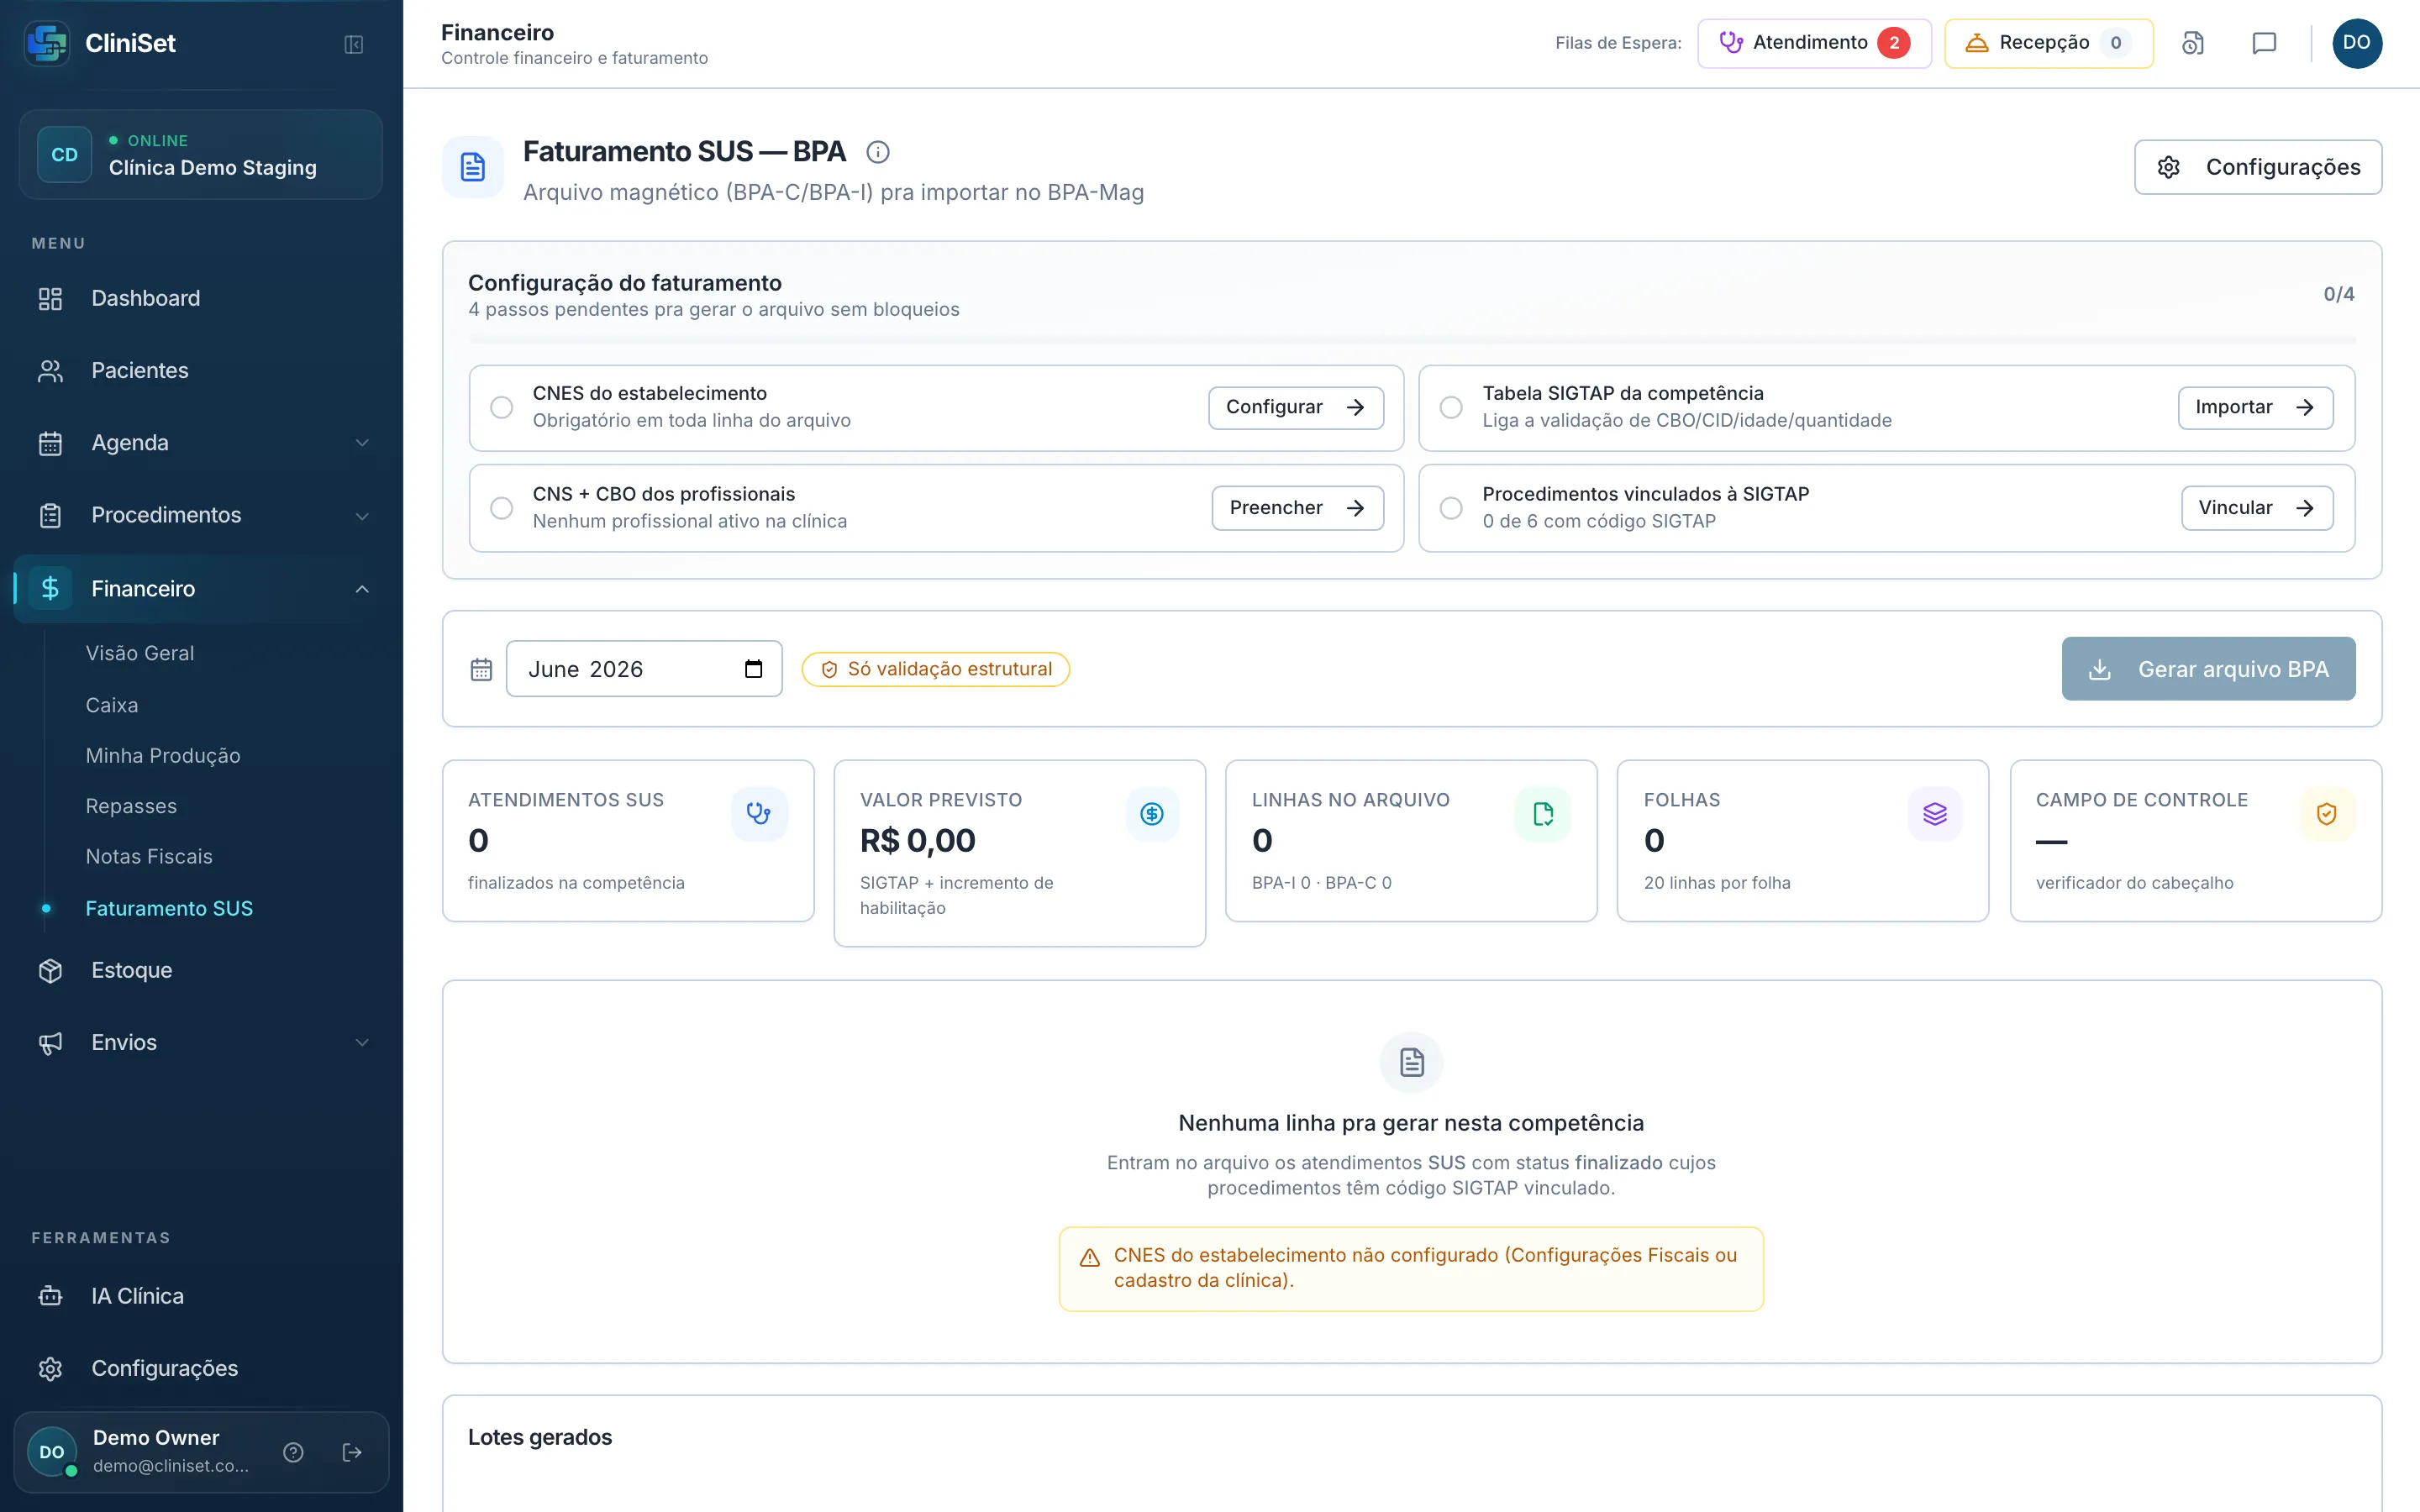Click the layers icon in Folhas card
This screenshot has height=1512, width=2420.
[x=1935, y=814]
